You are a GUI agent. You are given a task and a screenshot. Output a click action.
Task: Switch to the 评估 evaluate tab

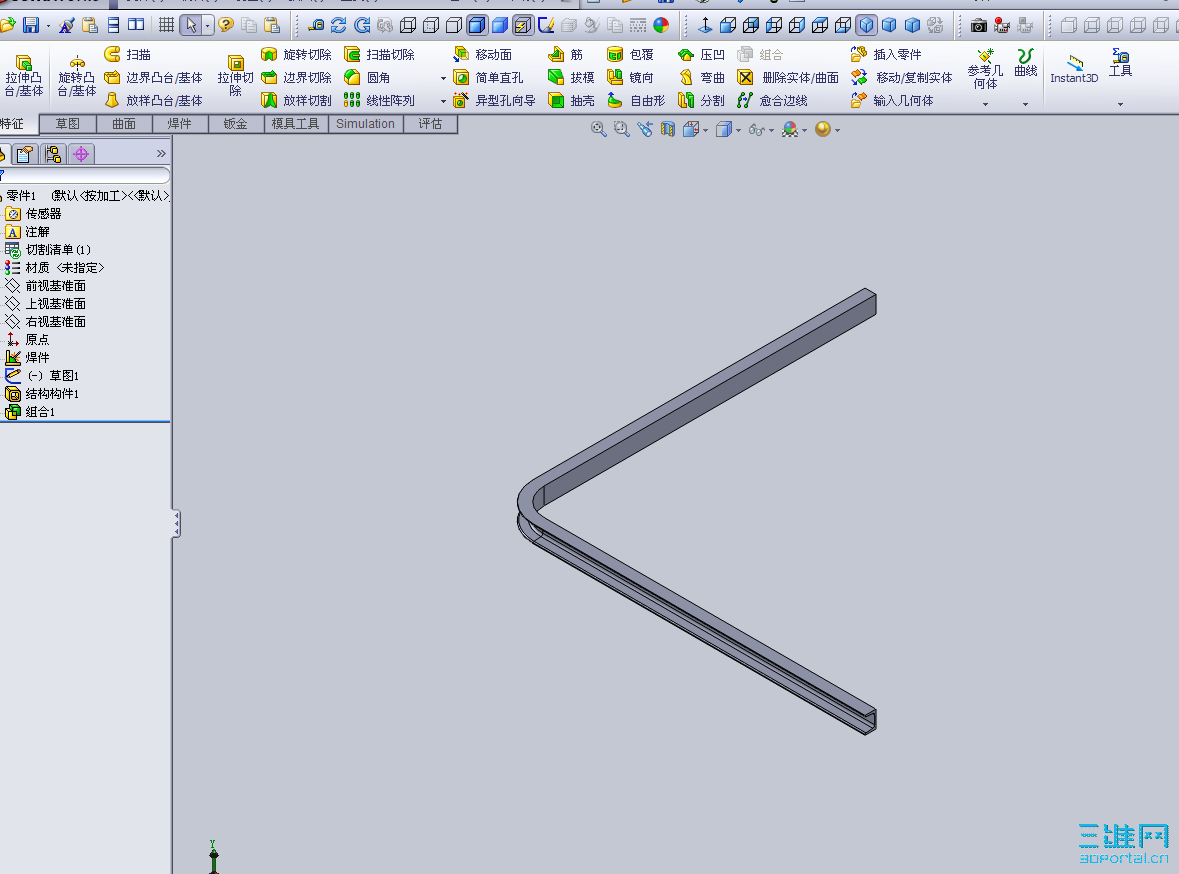coord(430,124)
